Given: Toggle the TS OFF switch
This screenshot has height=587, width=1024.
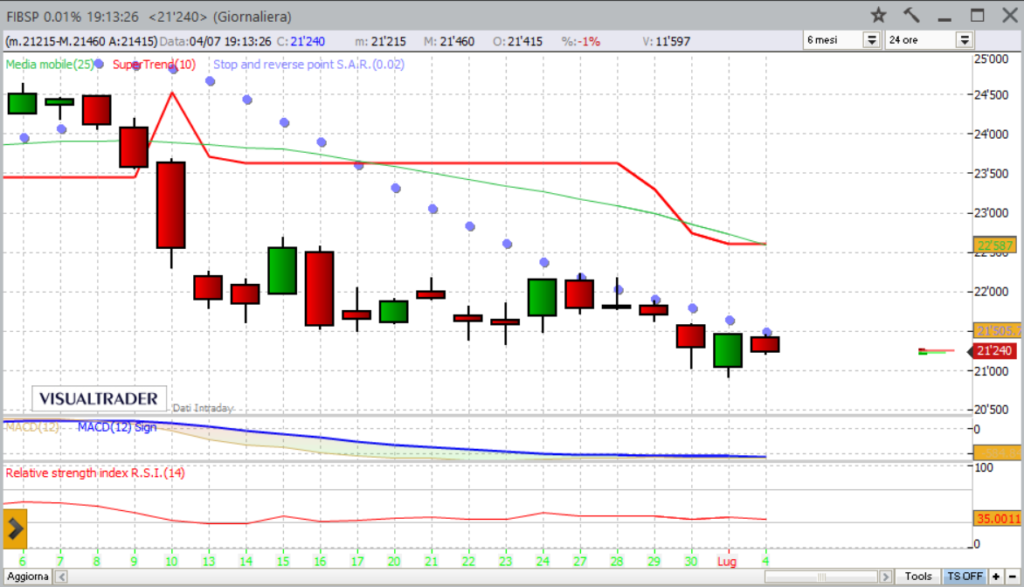Looking at the screenshot, I should [965, 576].
